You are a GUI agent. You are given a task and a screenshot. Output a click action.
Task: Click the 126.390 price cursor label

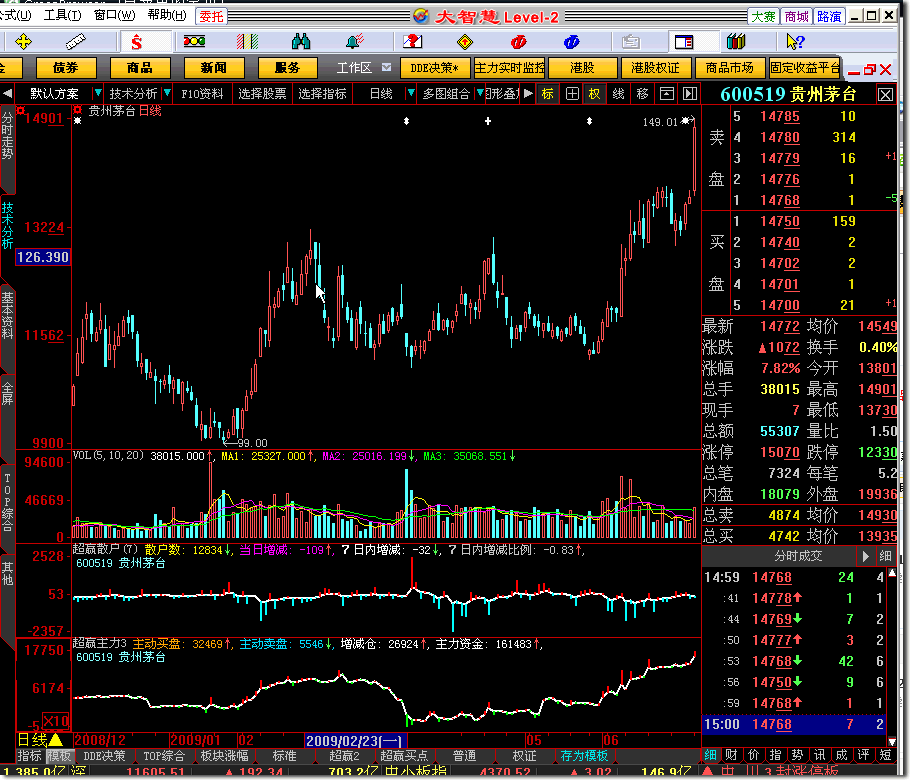point(43,257)
